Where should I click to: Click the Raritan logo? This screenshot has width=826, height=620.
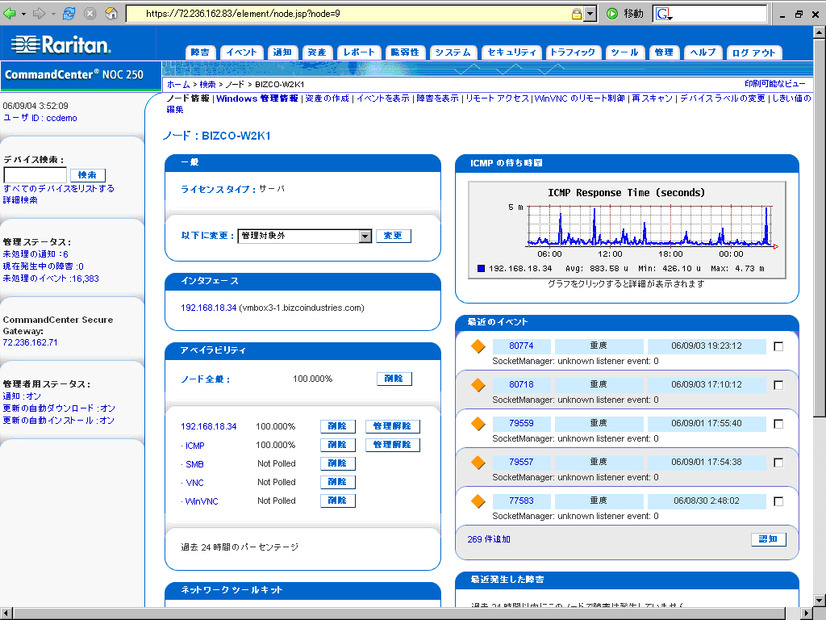(x=61, y=45)
